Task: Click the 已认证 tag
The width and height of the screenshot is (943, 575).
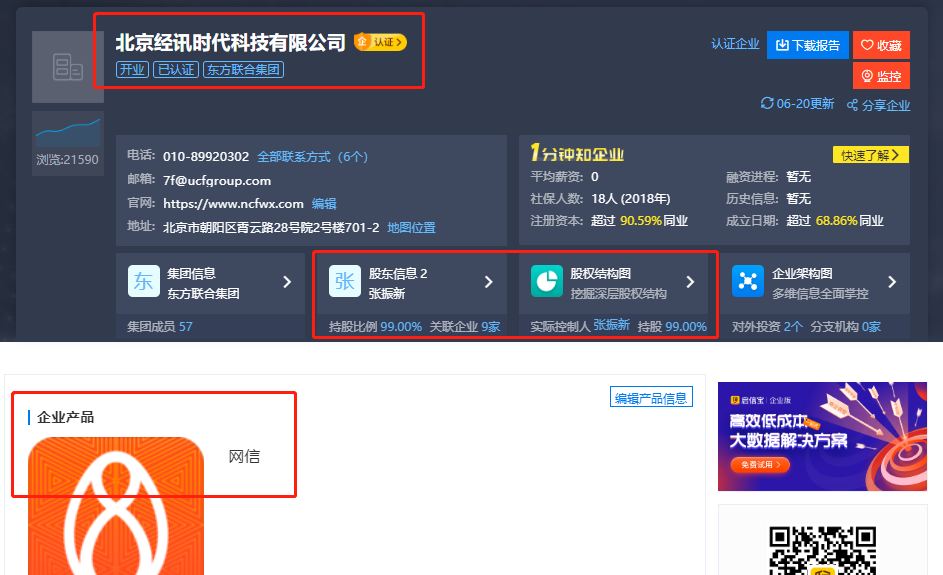Action: (x=176, y=70)
